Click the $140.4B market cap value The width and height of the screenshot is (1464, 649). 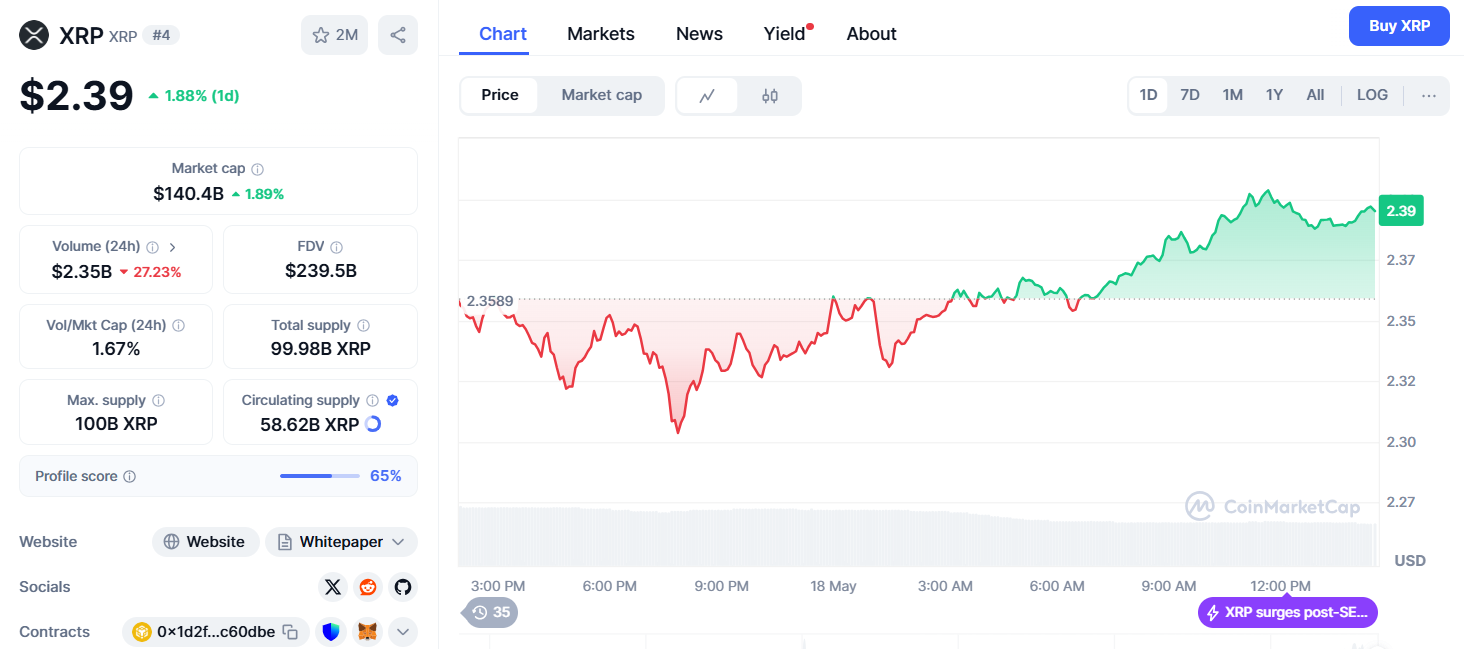(188, 194)
